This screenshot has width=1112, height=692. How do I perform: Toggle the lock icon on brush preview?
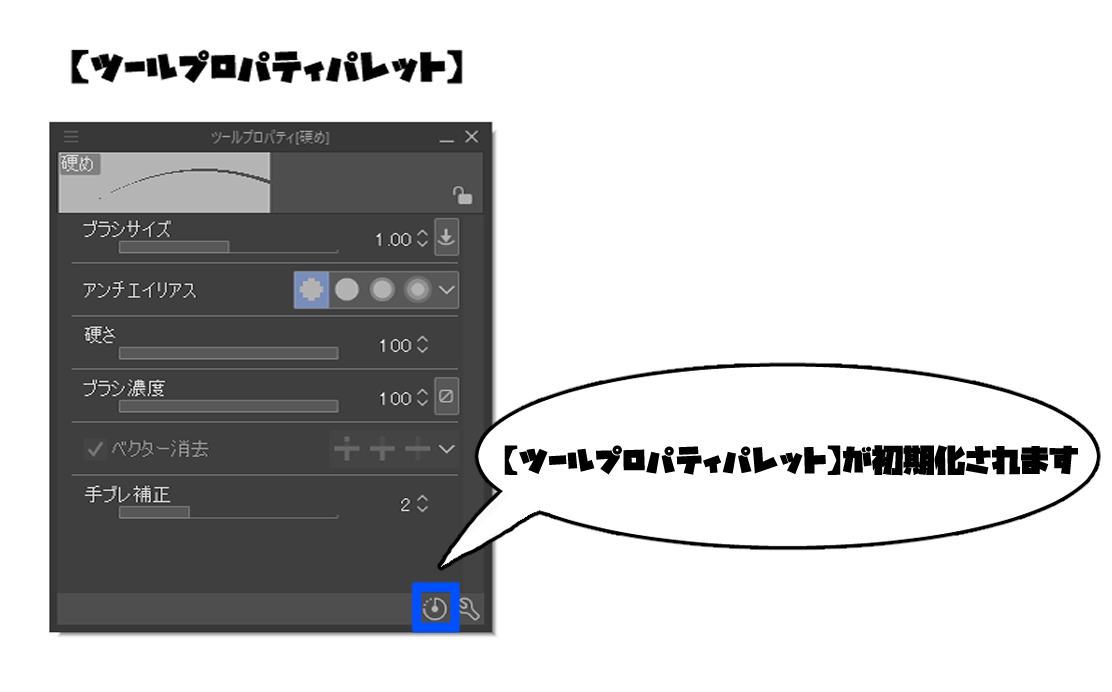(462, 195)
